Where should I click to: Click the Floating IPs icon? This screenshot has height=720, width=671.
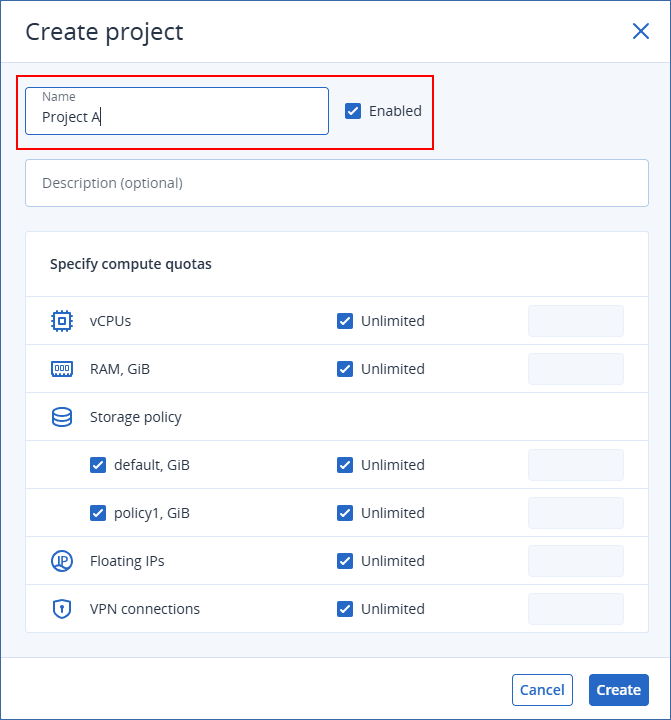click(62, 561)
